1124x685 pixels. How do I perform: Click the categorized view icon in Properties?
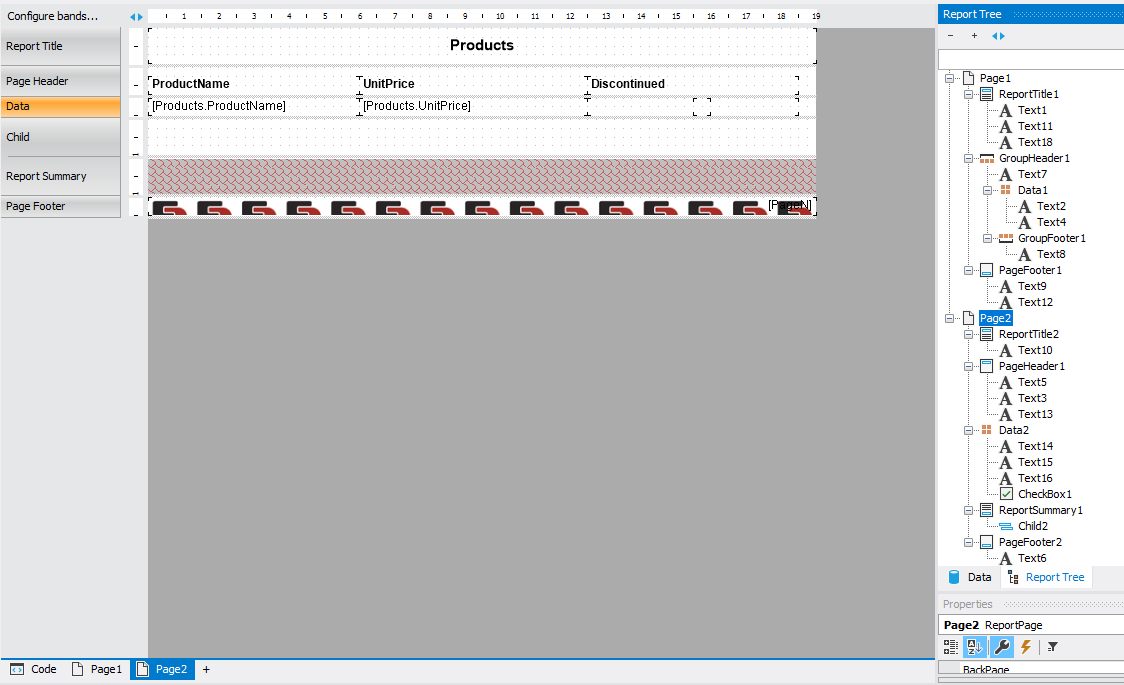(951, 647)
